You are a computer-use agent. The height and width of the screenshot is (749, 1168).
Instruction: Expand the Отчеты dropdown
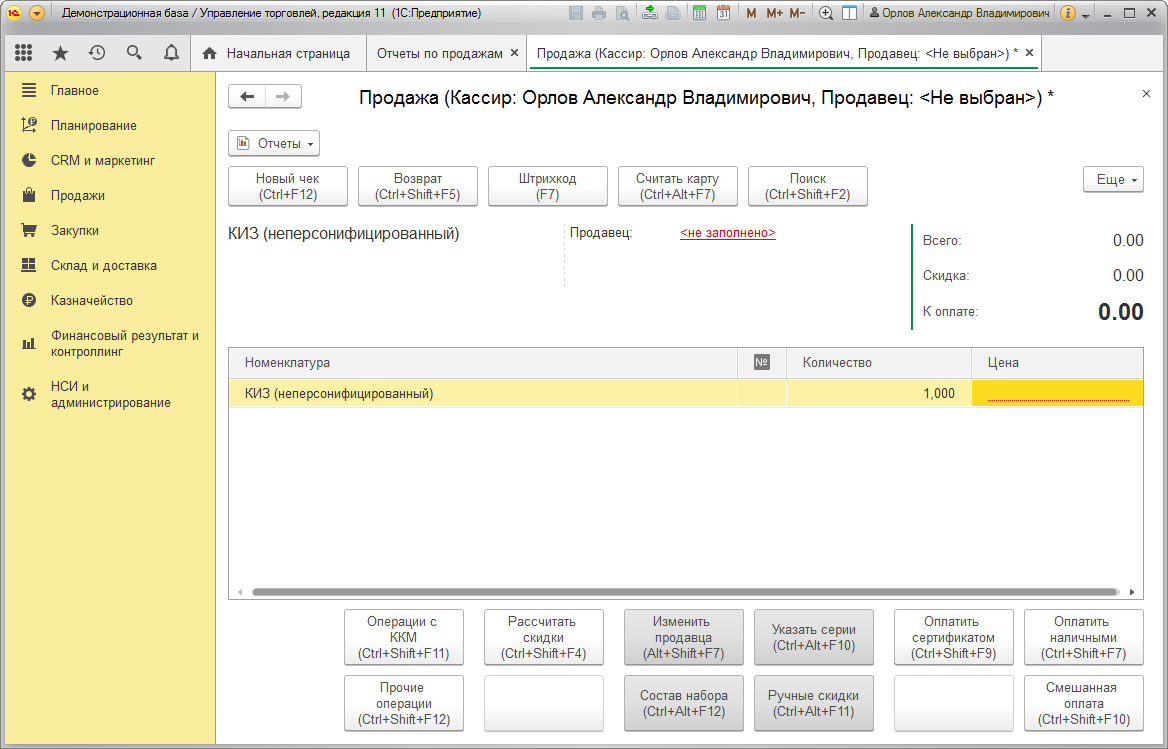(x=274, y=143)
